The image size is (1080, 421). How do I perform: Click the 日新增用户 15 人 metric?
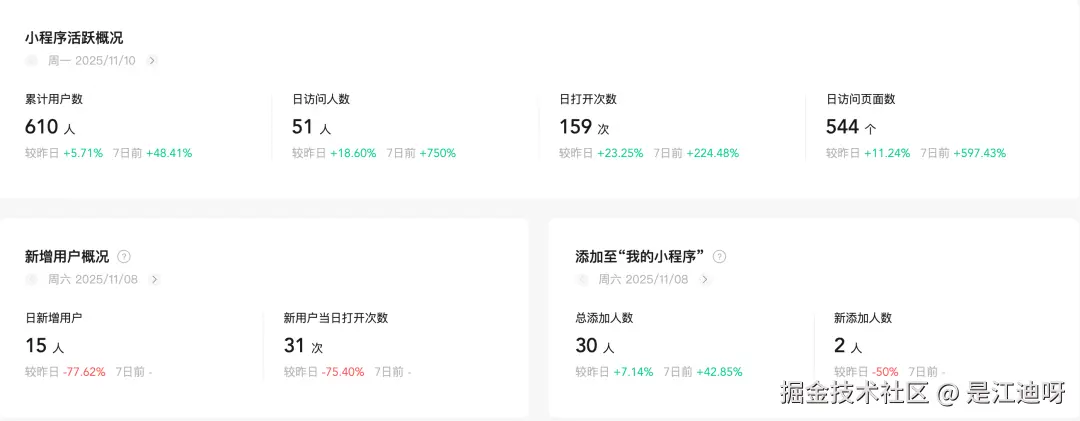pyautogui.click(x=45, y=346)
